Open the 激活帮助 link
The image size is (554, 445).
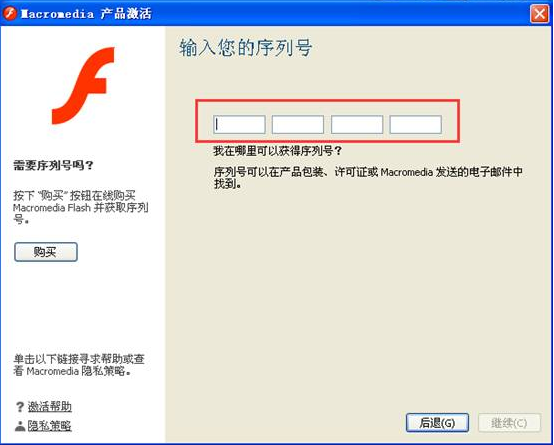pyautogui.click(x=50, y=407)
